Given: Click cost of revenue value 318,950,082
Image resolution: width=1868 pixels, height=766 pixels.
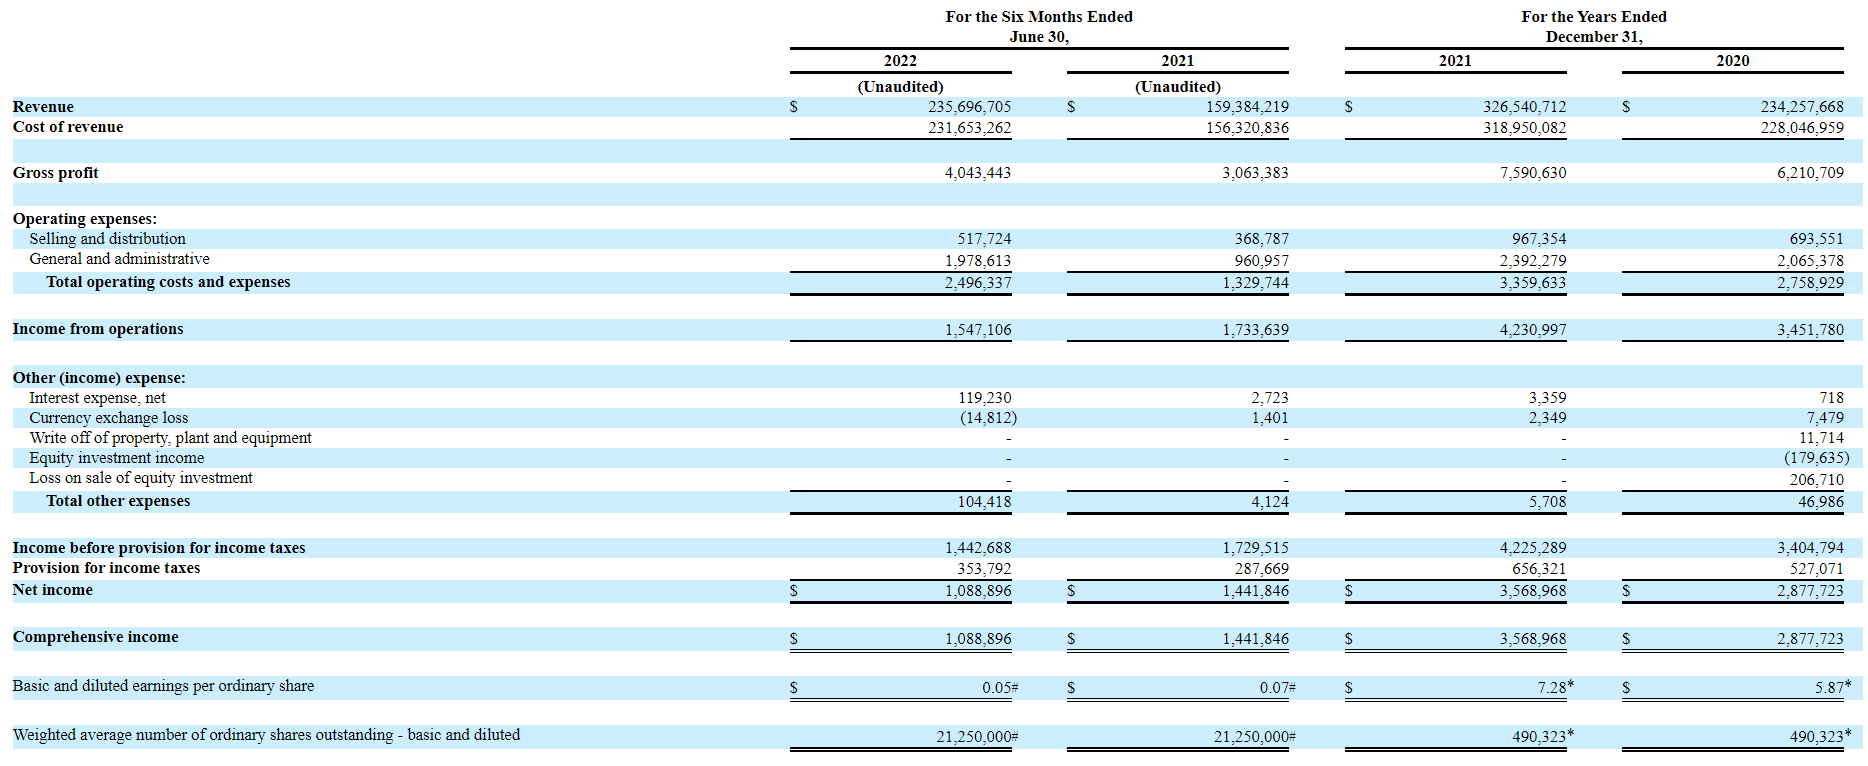Looking at the screenshot, I should pos(1524,128).
